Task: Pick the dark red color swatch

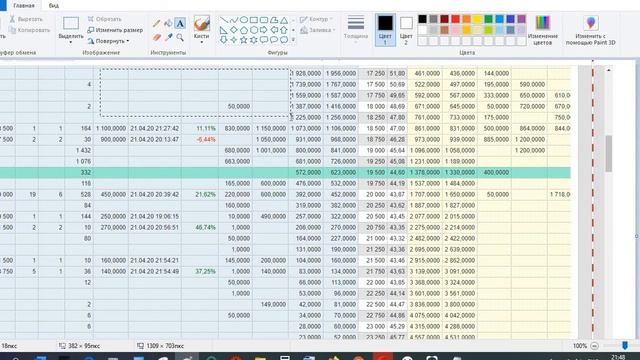Action: coord(444,19)
